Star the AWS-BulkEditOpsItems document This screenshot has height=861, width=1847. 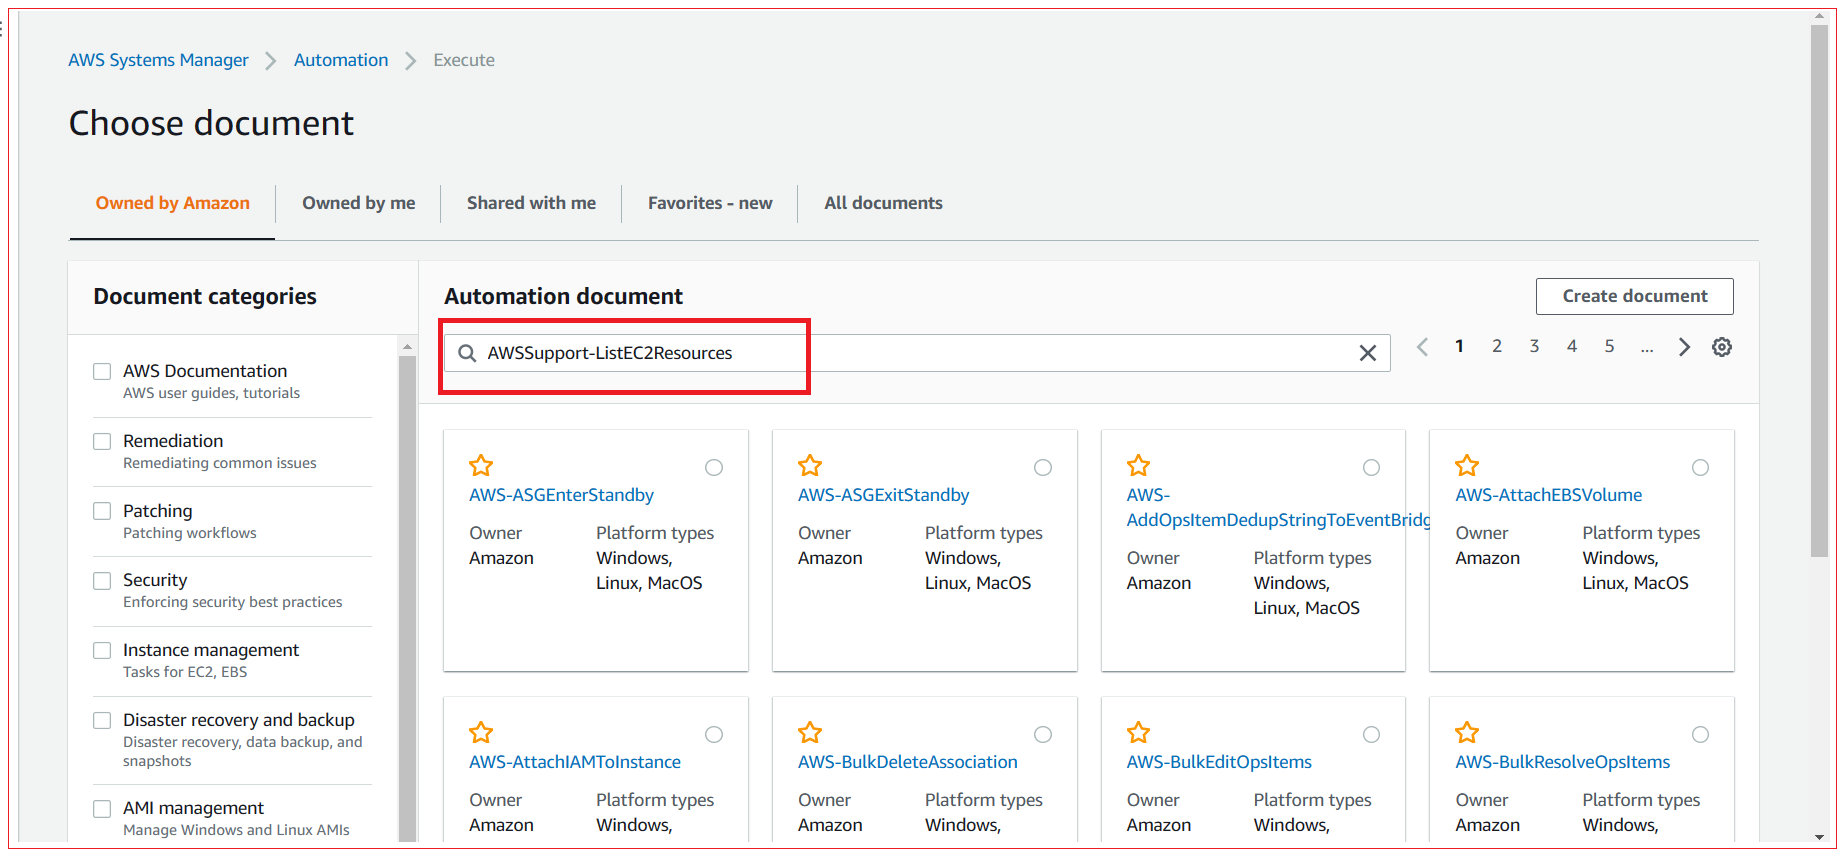coord(1138,733)
